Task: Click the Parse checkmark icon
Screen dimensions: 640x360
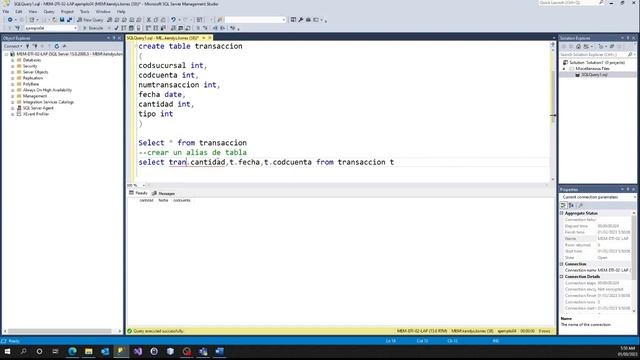Action: pyautogui.click(x=116, y=28)
